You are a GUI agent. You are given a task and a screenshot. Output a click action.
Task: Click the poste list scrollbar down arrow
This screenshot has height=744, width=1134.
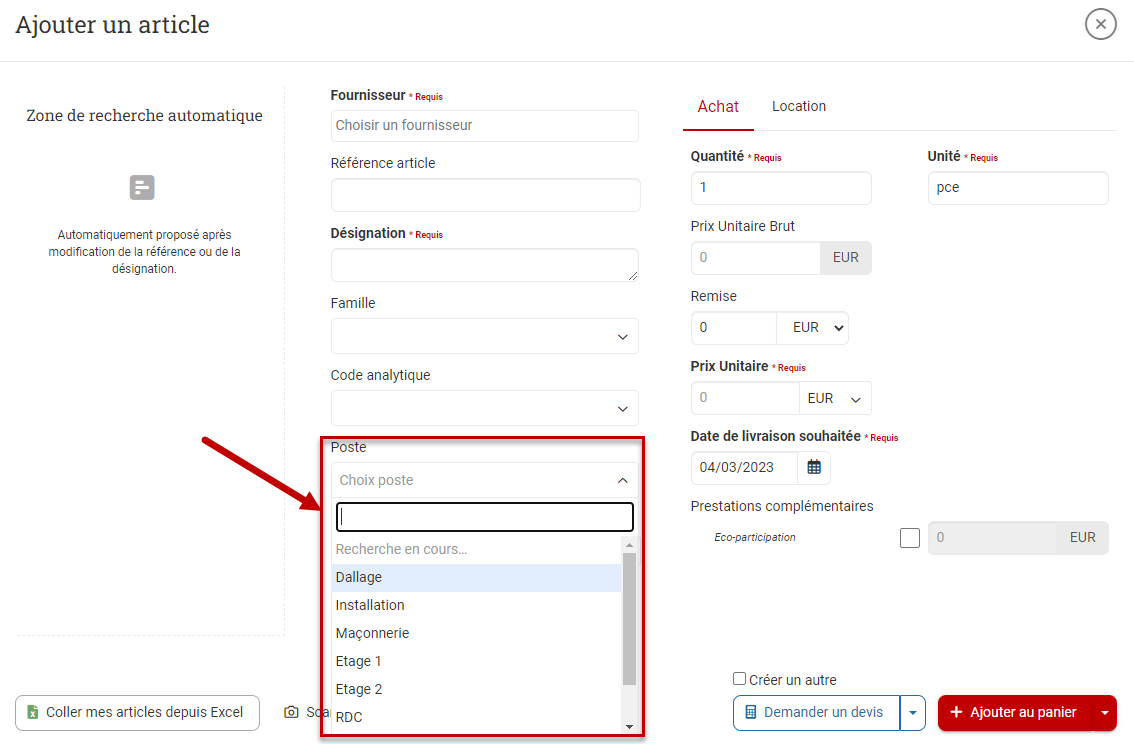(x=629, y=726)
